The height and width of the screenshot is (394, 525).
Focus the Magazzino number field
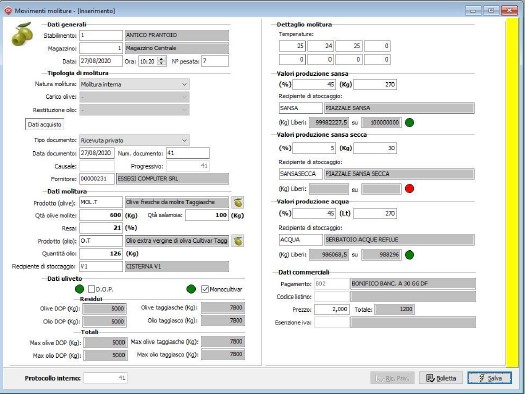[x=101, y=48]
